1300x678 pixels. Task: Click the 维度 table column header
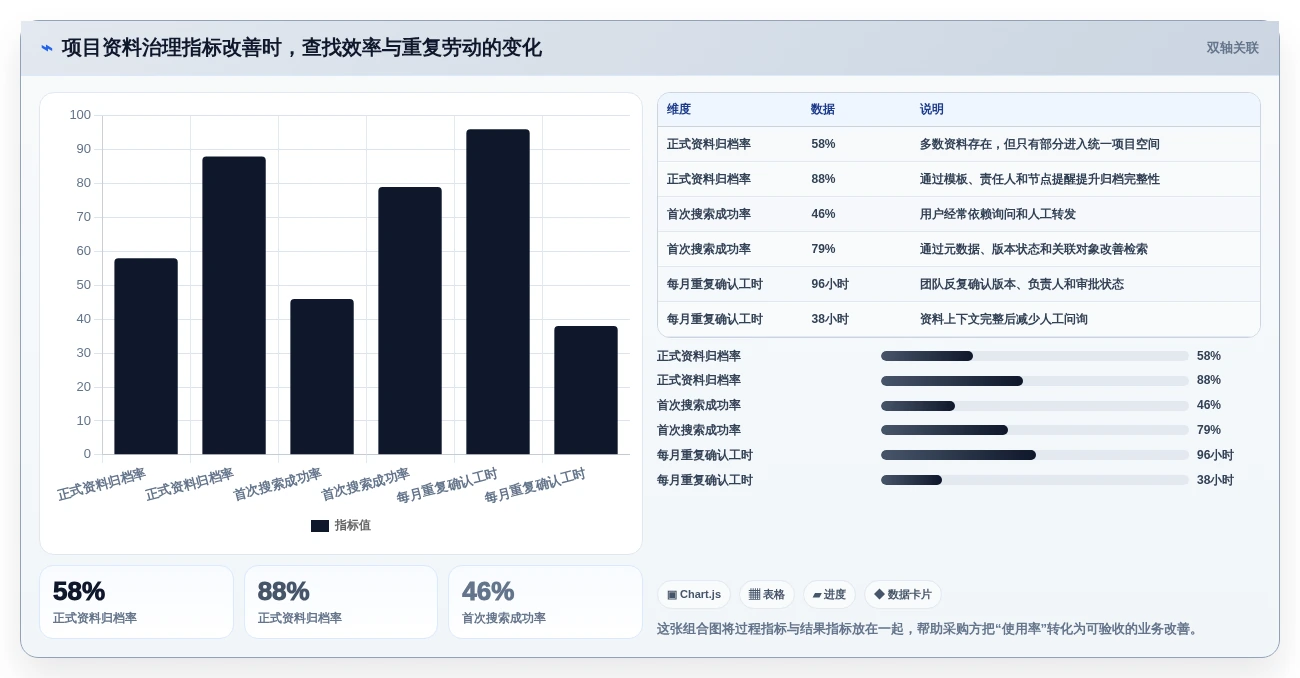[x=679, y=110]
